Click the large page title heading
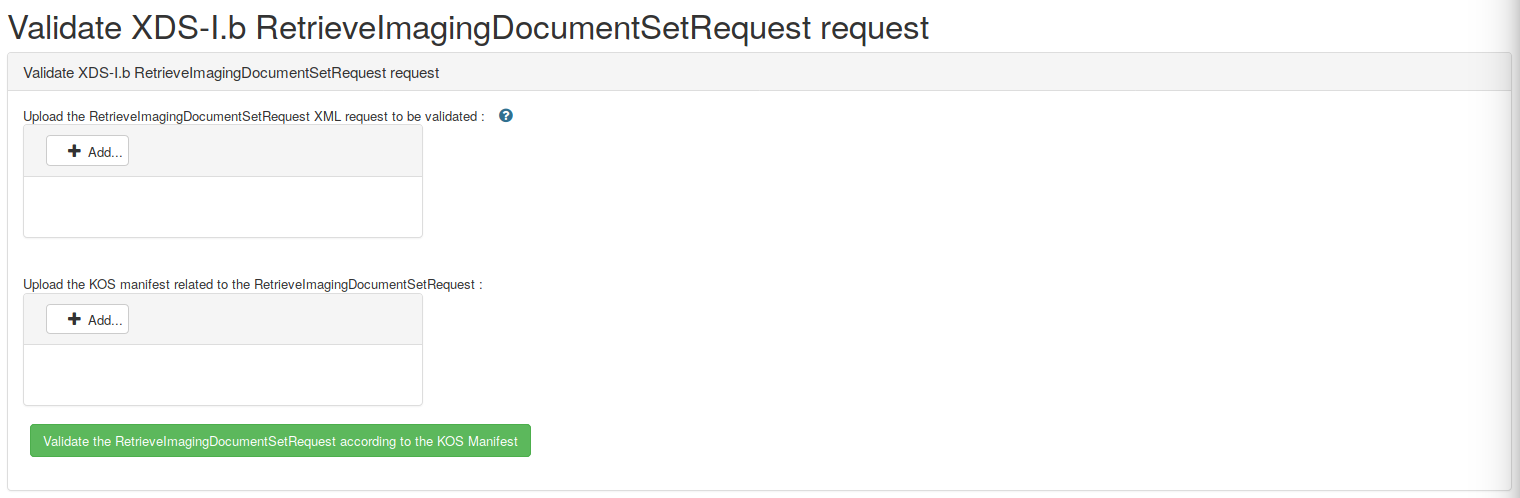1520x498 pixels. click(468, 27)
